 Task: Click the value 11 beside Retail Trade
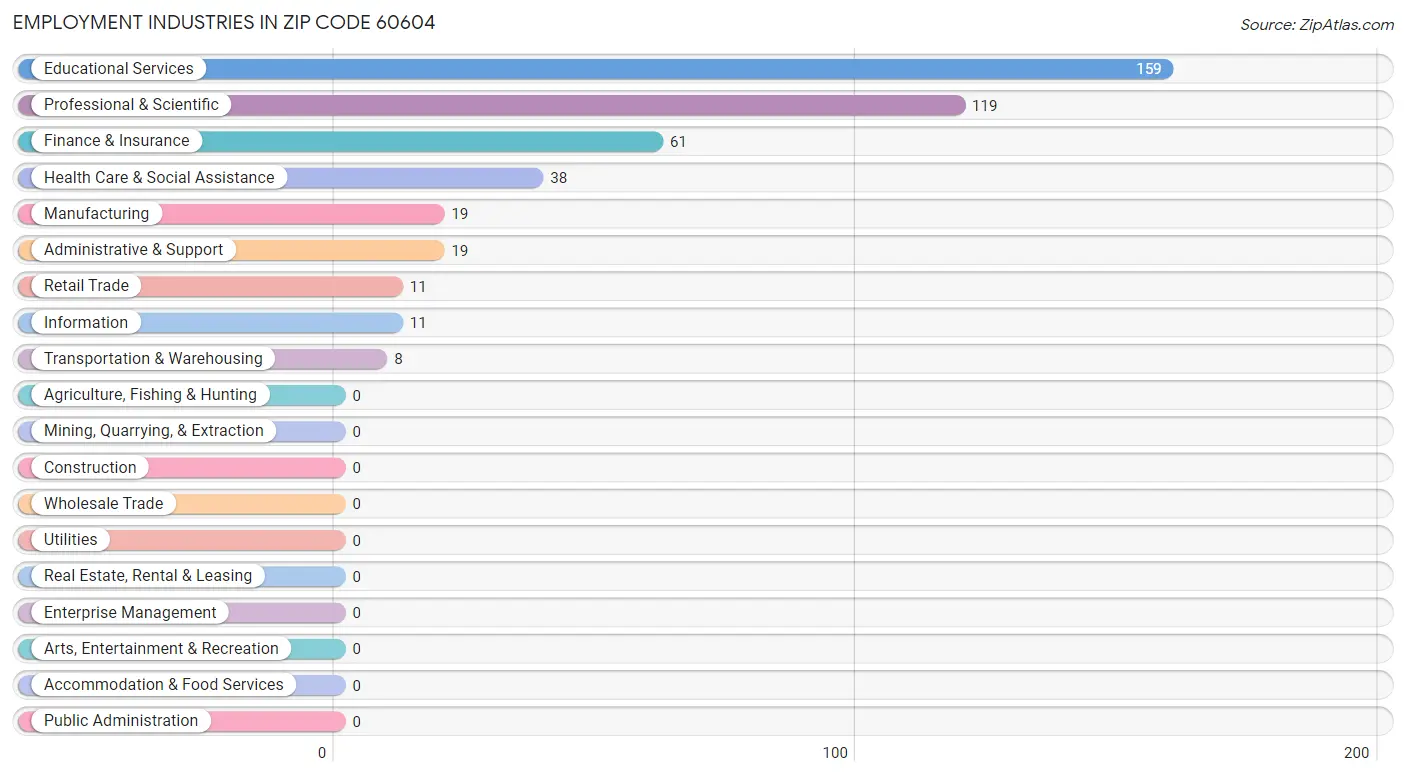(x=418, y=287)
